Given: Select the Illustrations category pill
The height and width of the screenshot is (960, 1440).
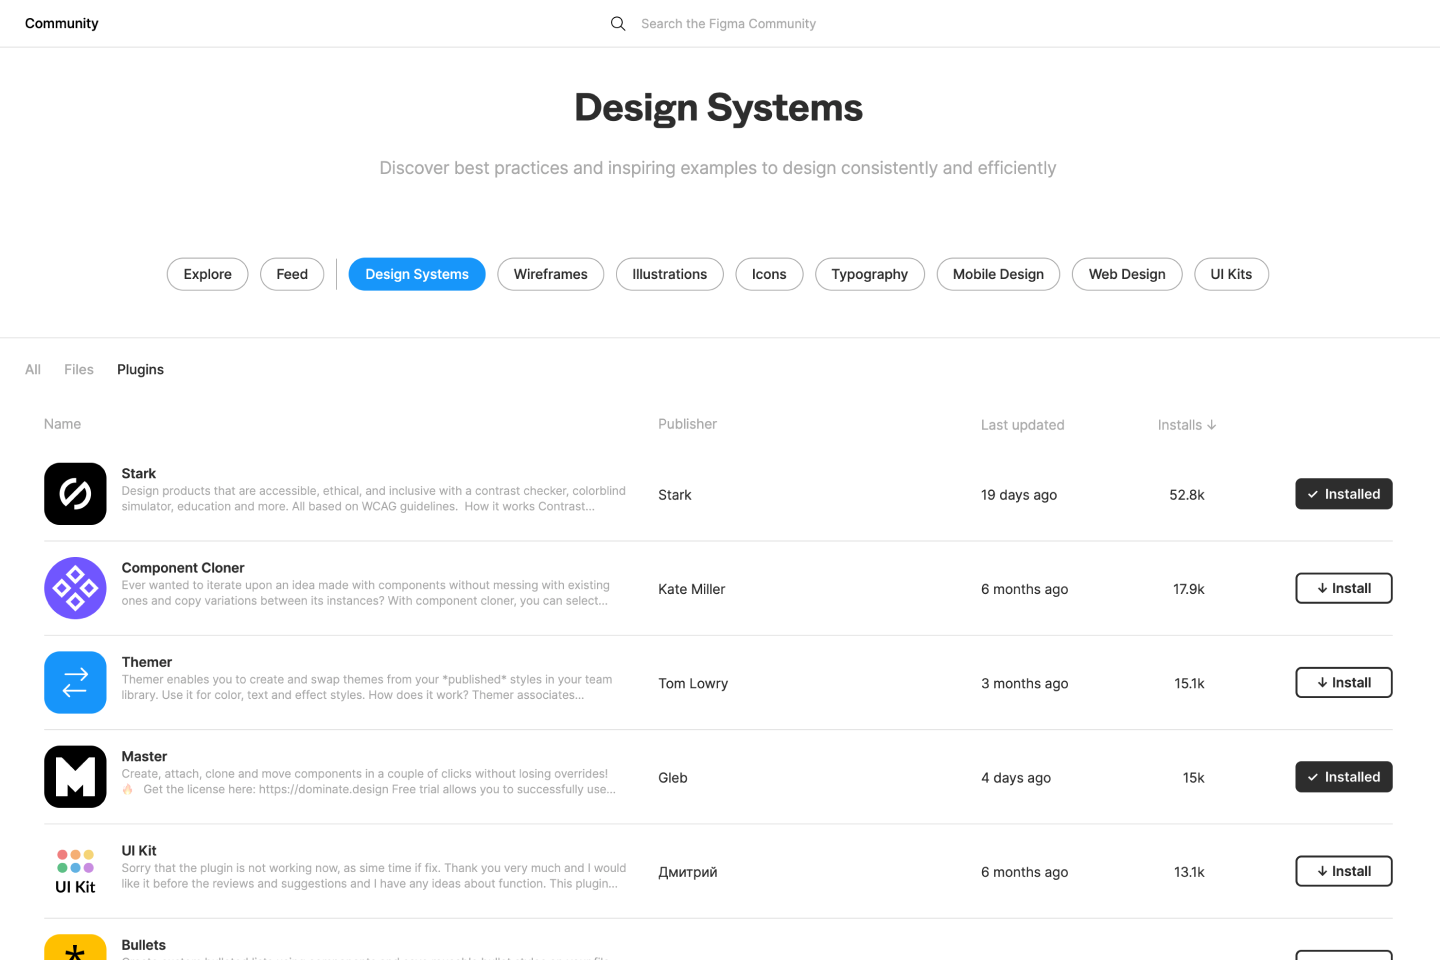Looking at the screenshot, I should [670, 274].
